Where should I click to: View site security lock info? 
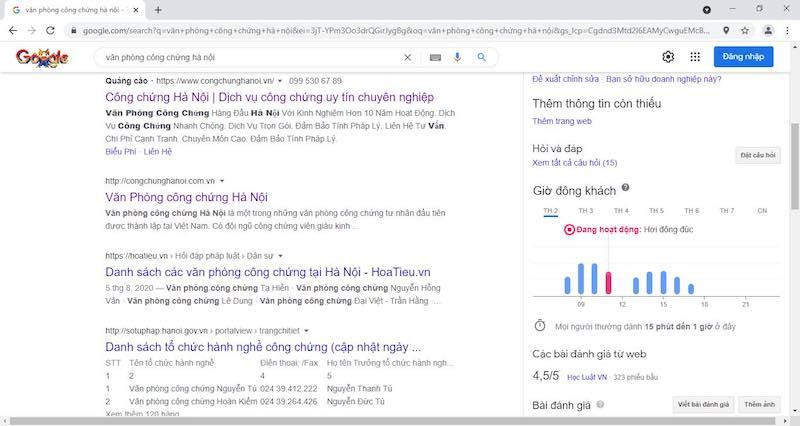click(x=74, y=31)
